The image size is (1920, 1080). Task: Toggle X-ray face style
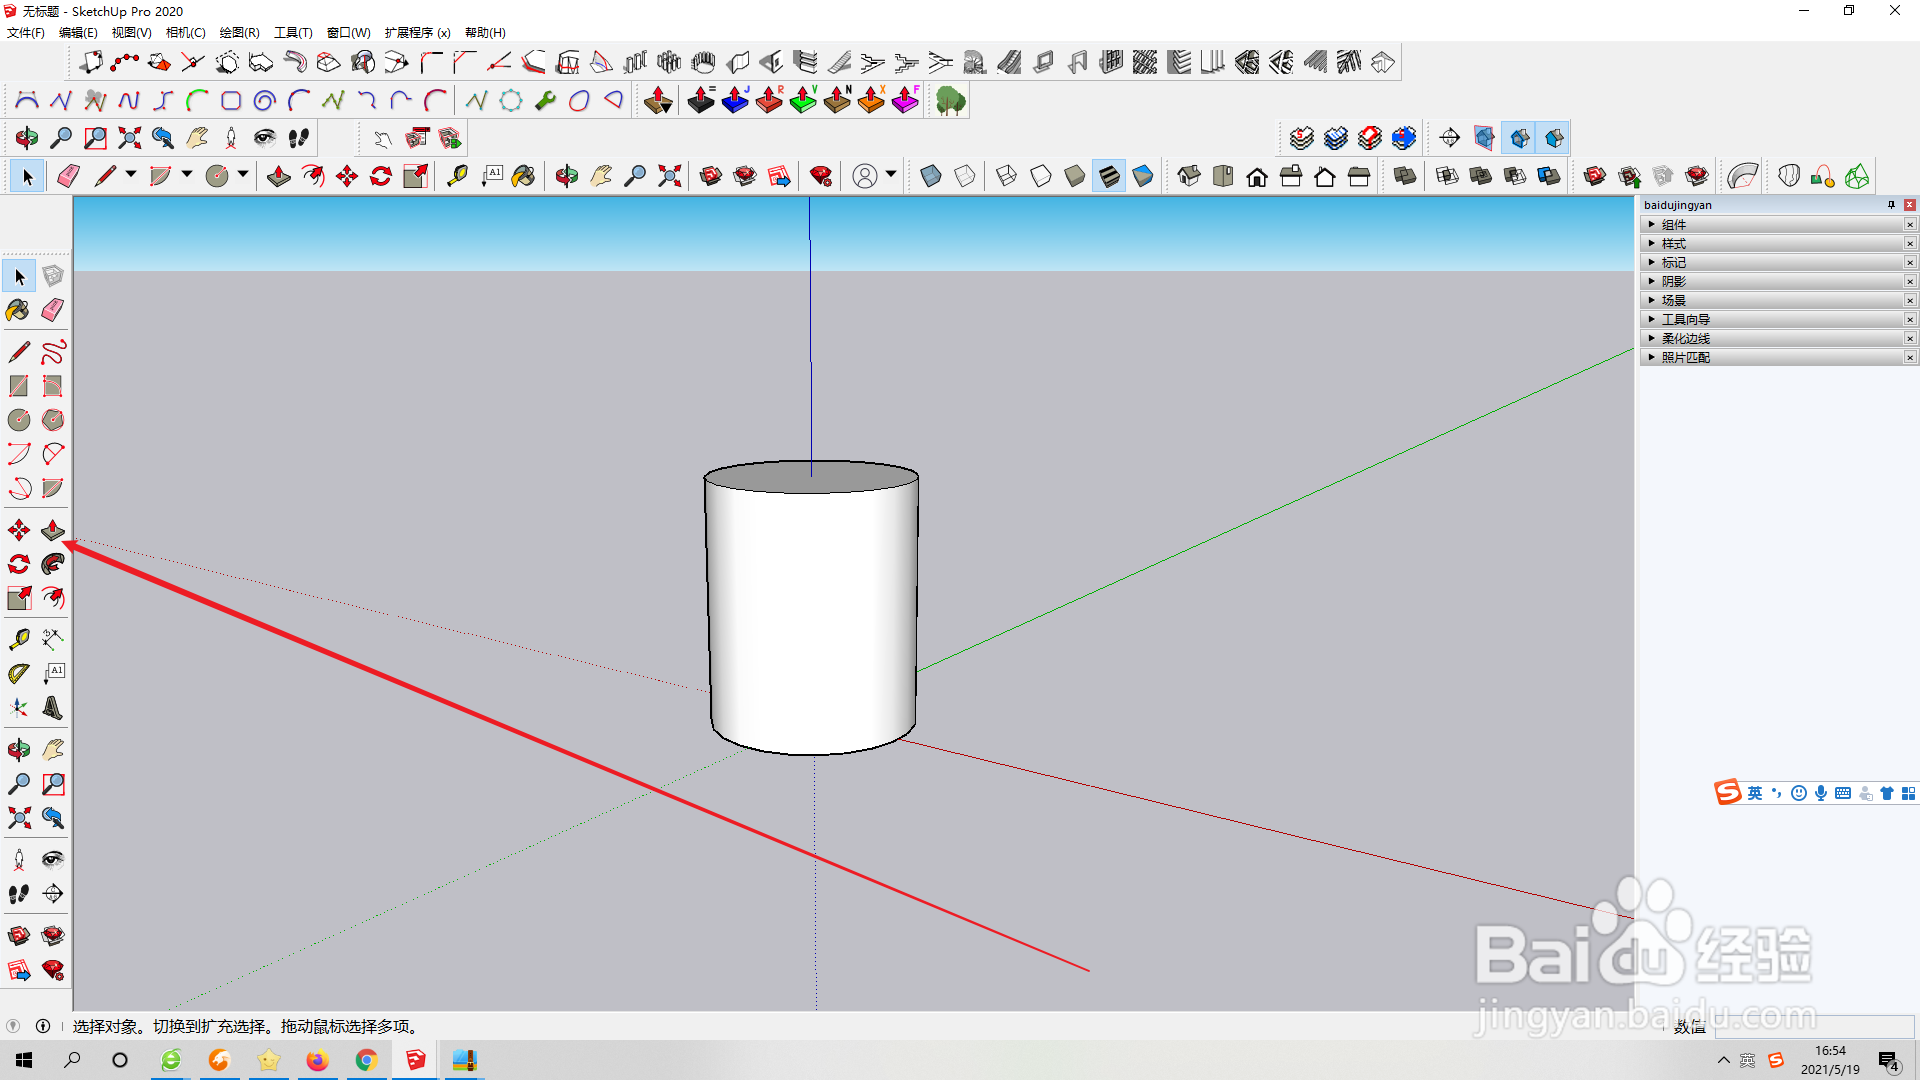930,177
